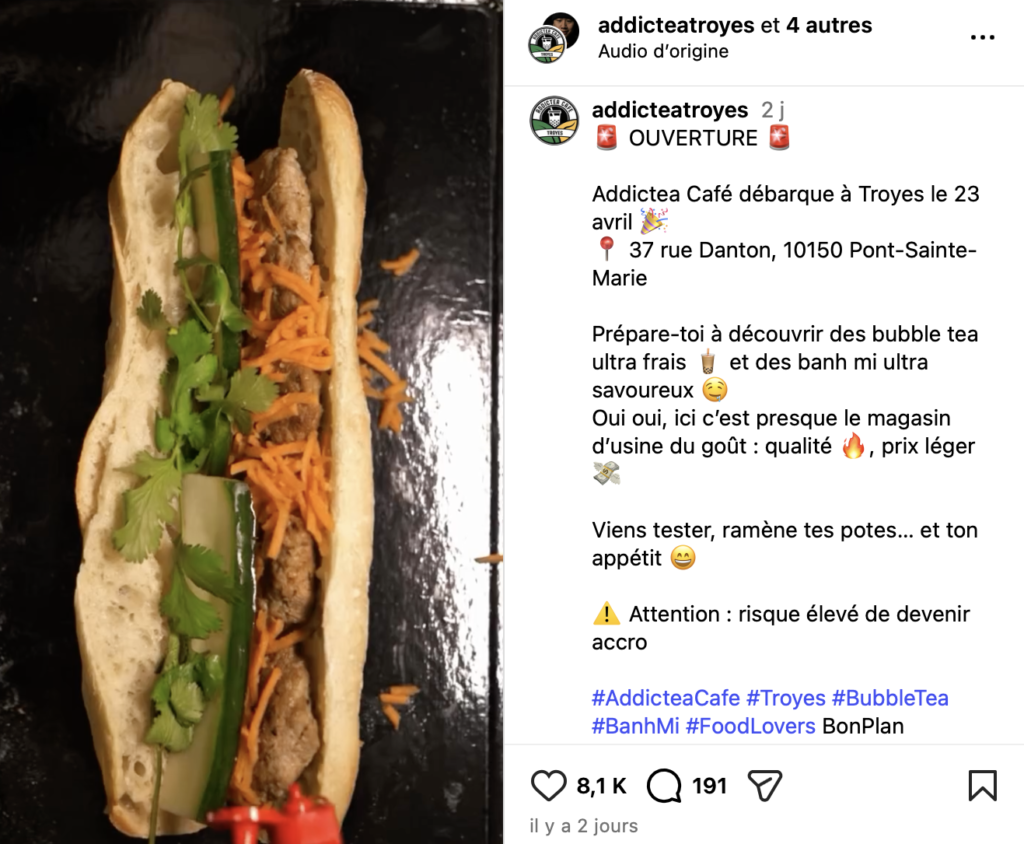
Task: Open the header stacked profile avatars
Action: (x=554, y=37)
